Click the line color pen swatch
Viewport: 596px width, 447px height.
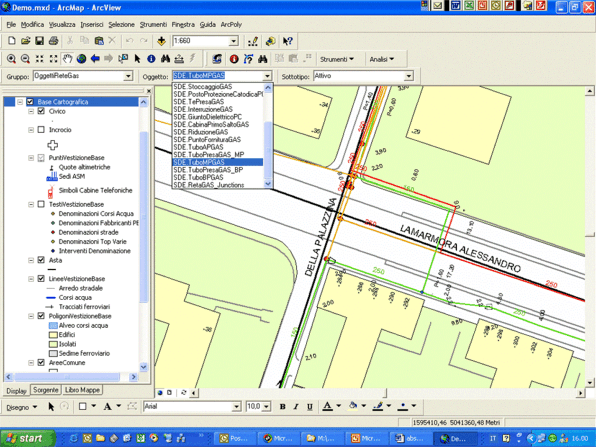coord(378,407)
